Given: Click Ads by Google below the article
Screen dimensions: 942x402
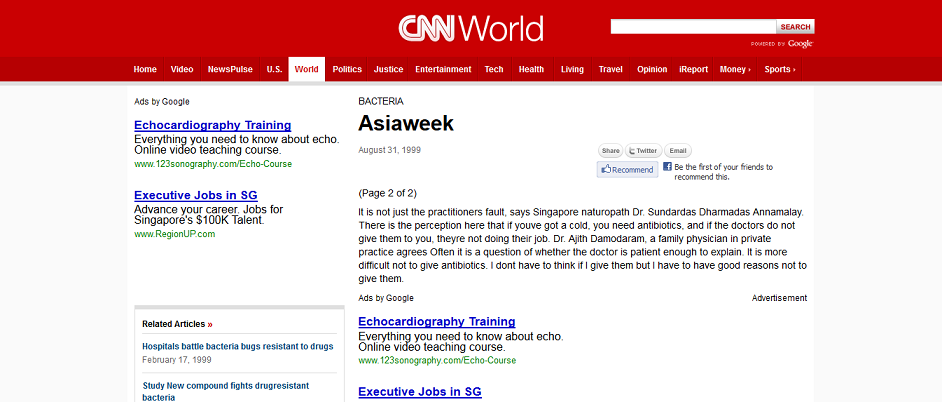Looking at the screenshot, I should click(x=386, y=298).
